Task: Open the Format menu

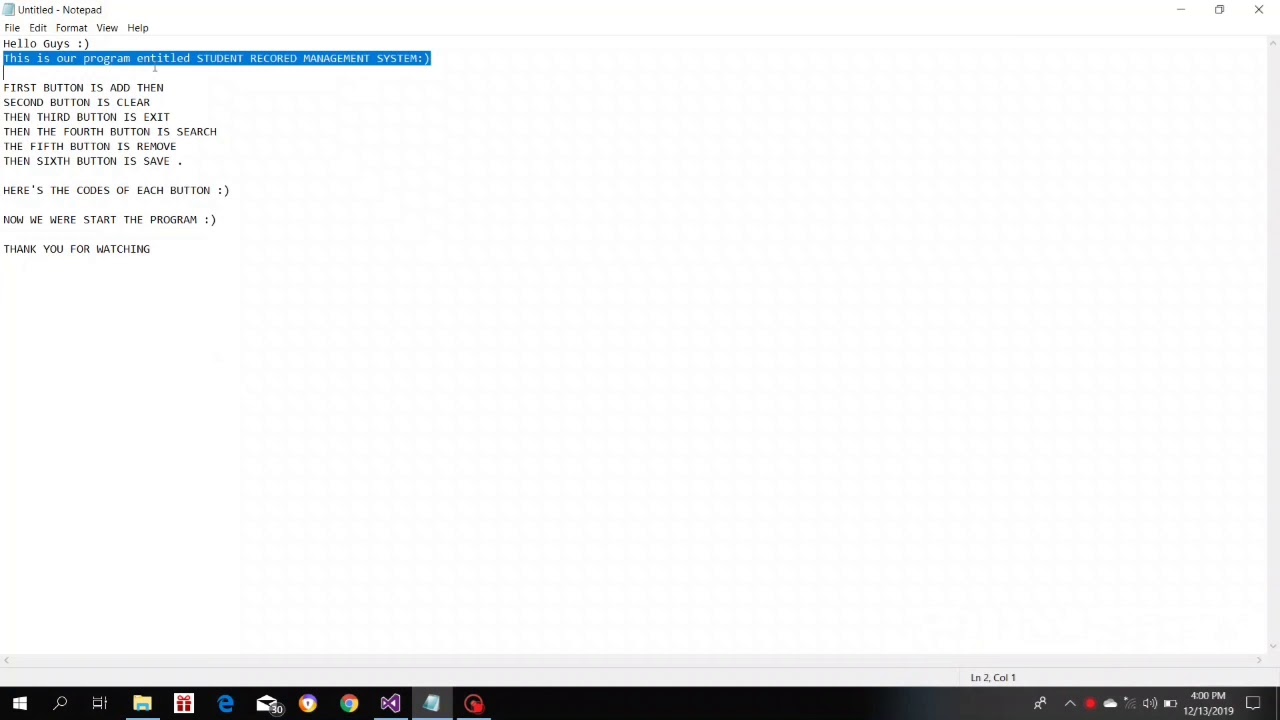Action: pyautogui.click(x=71, y=28)
